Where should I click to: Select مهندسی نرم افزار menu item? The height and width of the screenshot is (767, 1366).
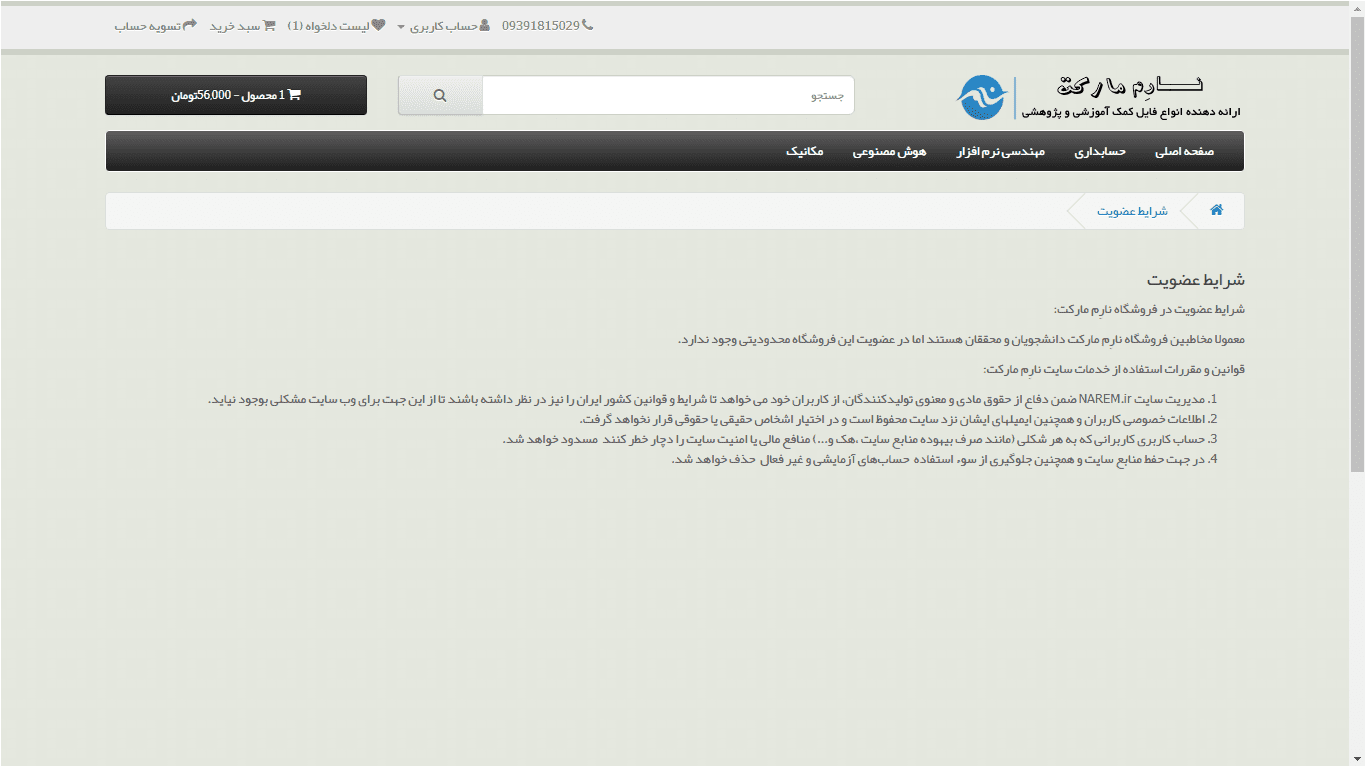click(1000, 152)
